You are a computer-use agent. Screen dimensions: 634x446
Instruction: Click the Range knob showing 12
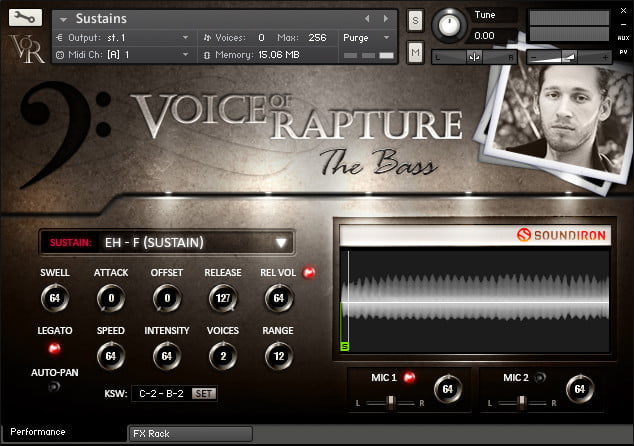coord(279,356)
